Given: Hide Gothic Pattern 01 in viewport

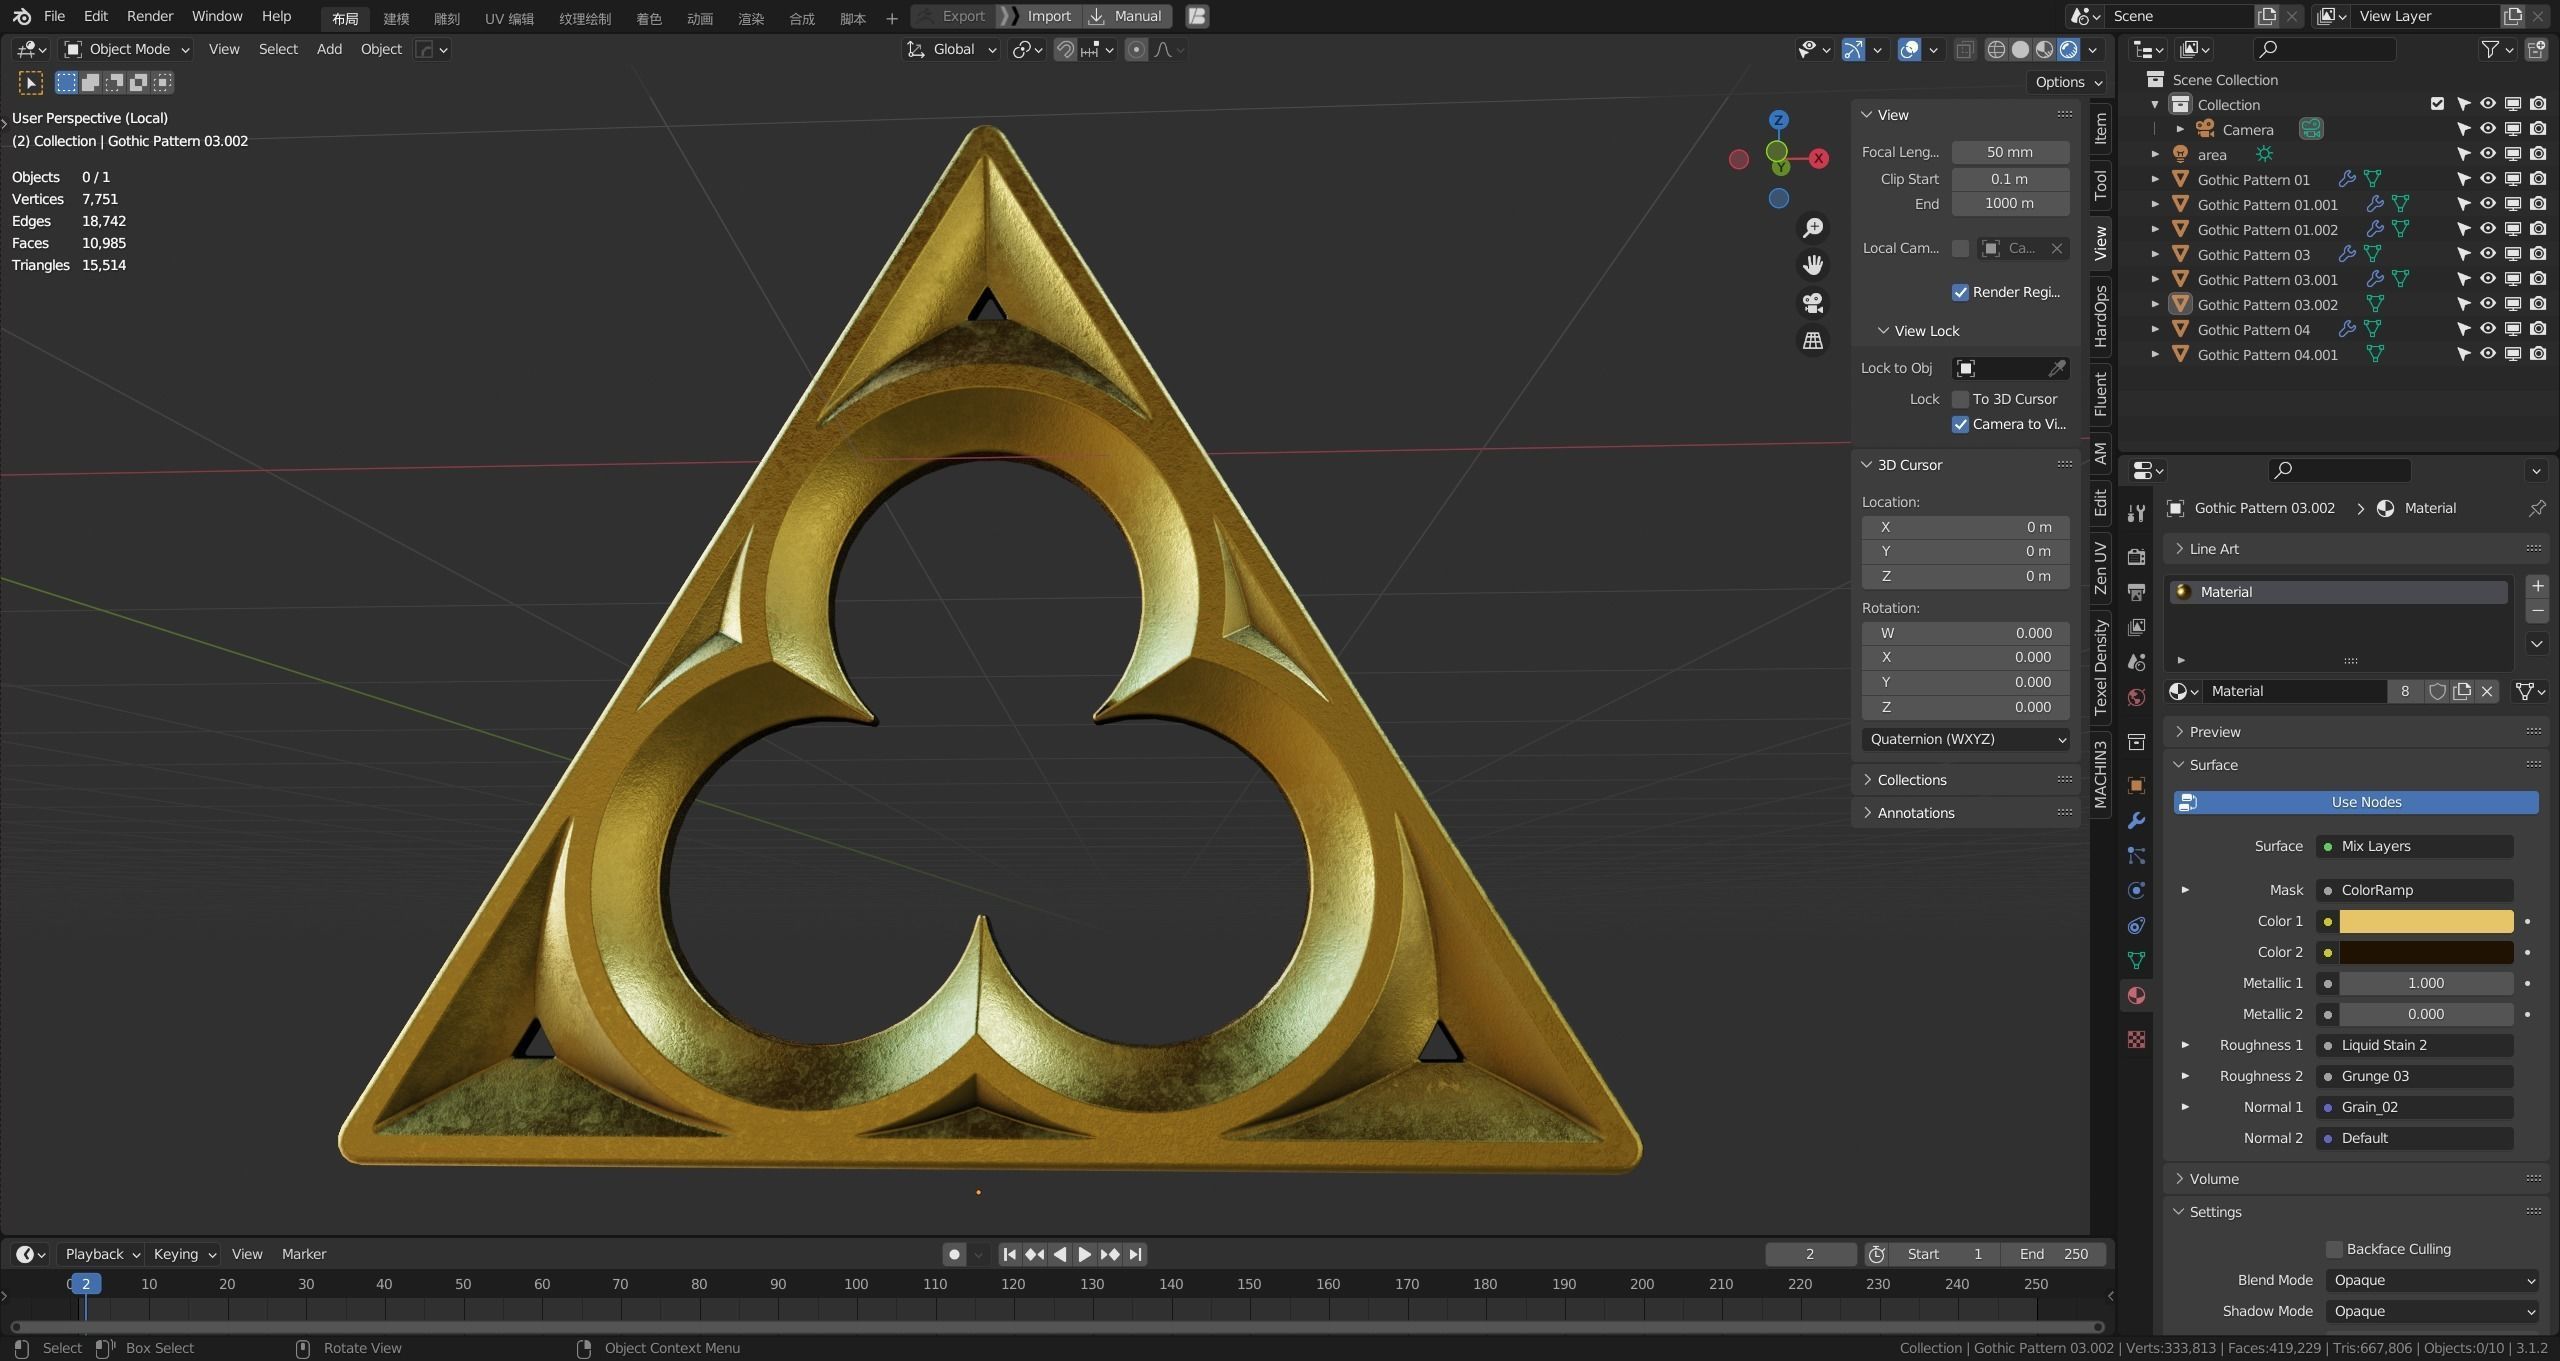Looking at the screenshot, I should tap(2487, 179).
